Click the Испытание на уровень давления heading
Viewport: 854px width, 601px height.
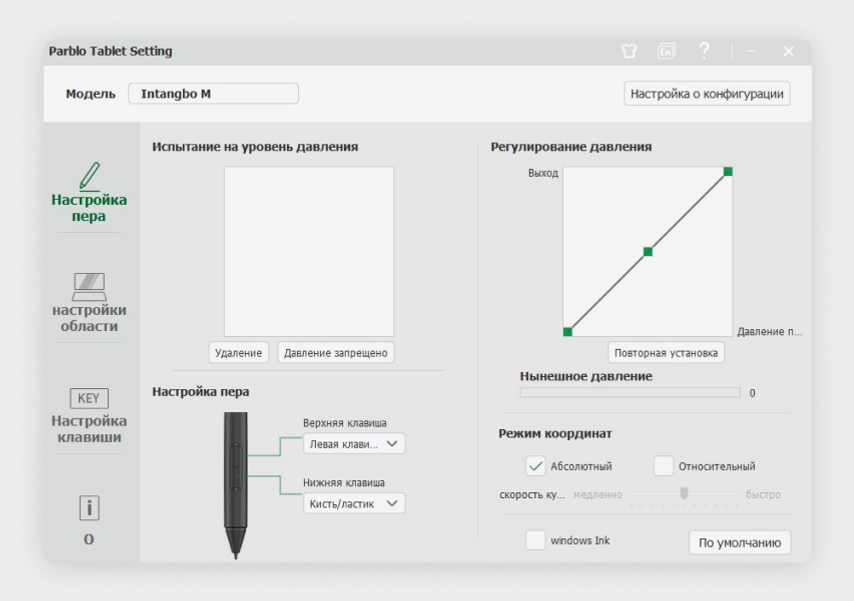pos(255,147)
